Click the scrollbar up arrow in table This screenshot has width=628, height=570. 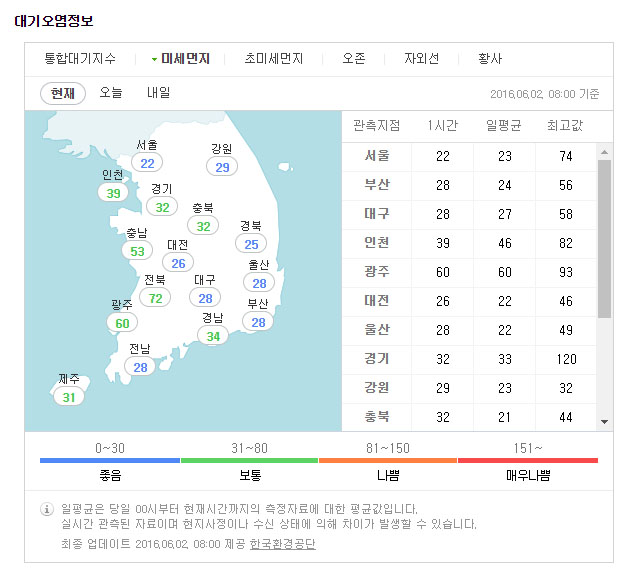pyautogui.click(x=604, y=152)
